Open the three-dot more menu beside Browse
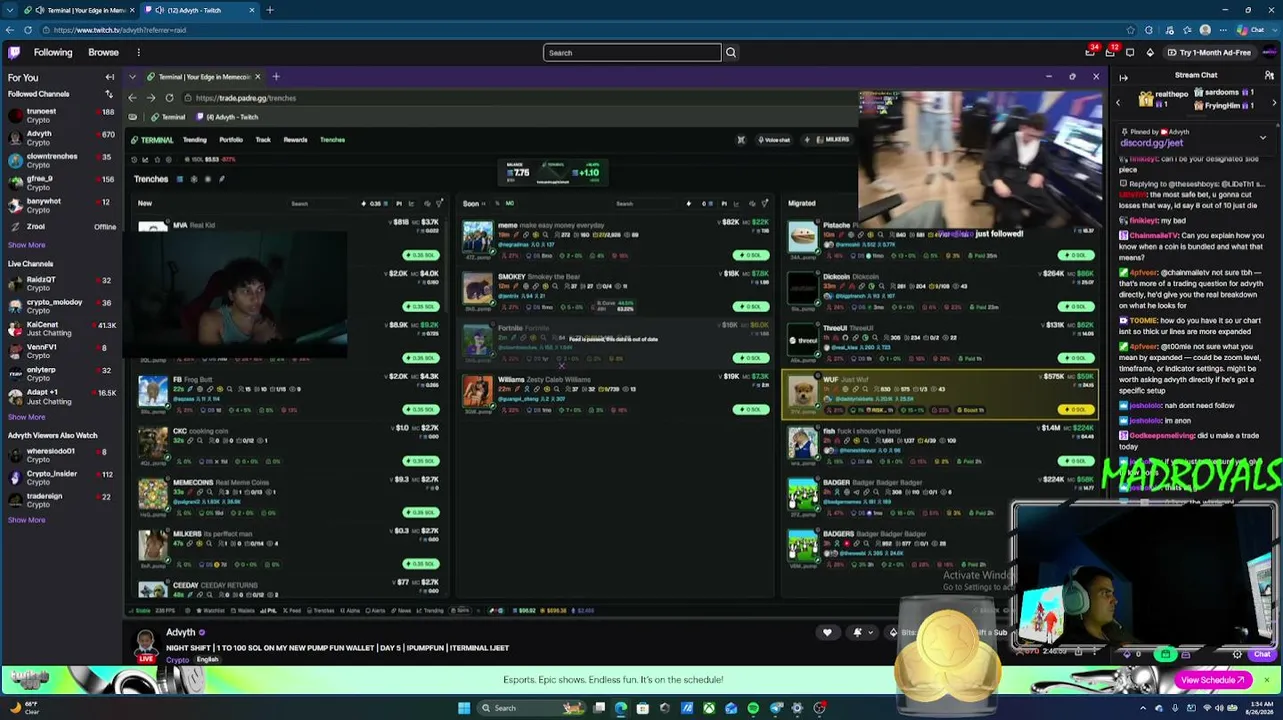Image resolution: width=1283 pixels, height=720 pixels. pyautogui.click(x=139, y=52)
